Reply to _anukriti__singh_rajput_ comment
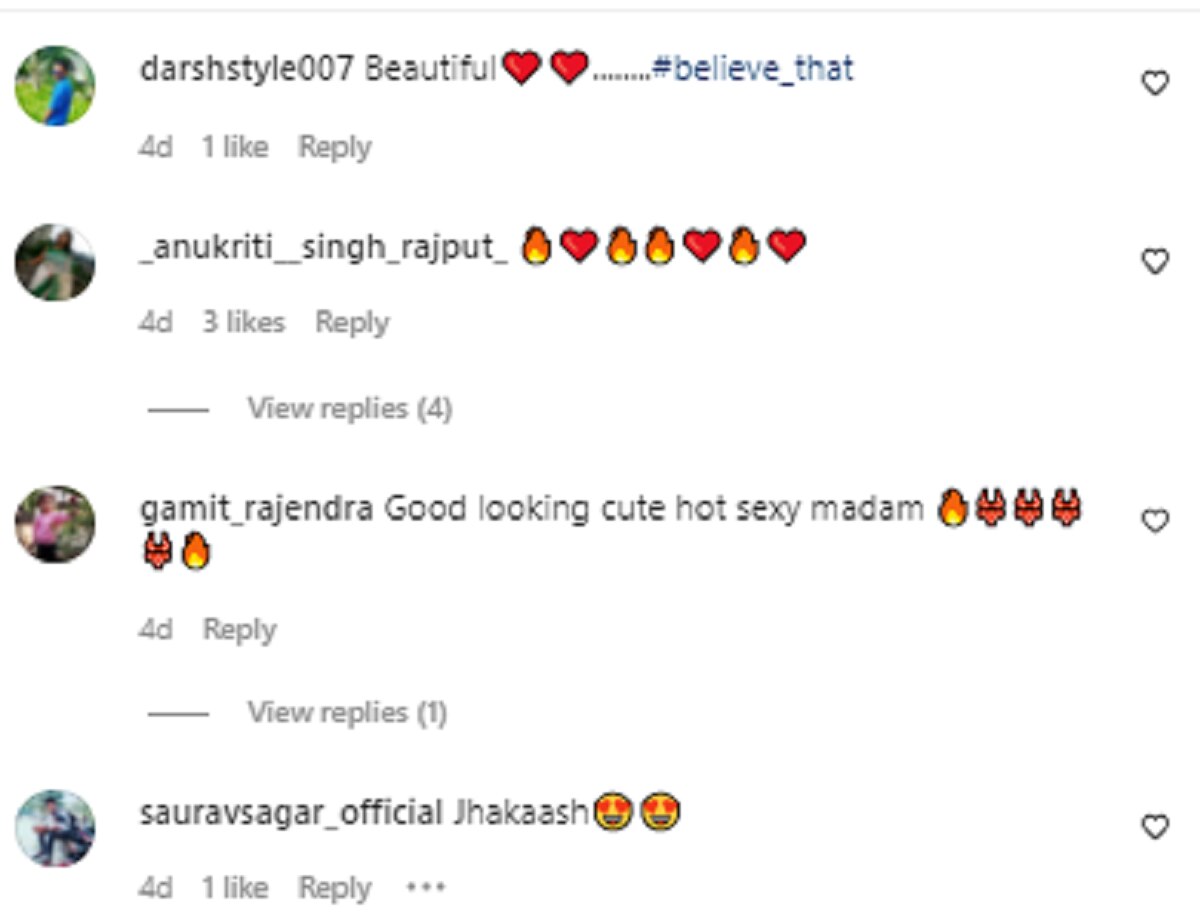The height and width of the screenshot is (913, 1200). (x=352, y=323)
